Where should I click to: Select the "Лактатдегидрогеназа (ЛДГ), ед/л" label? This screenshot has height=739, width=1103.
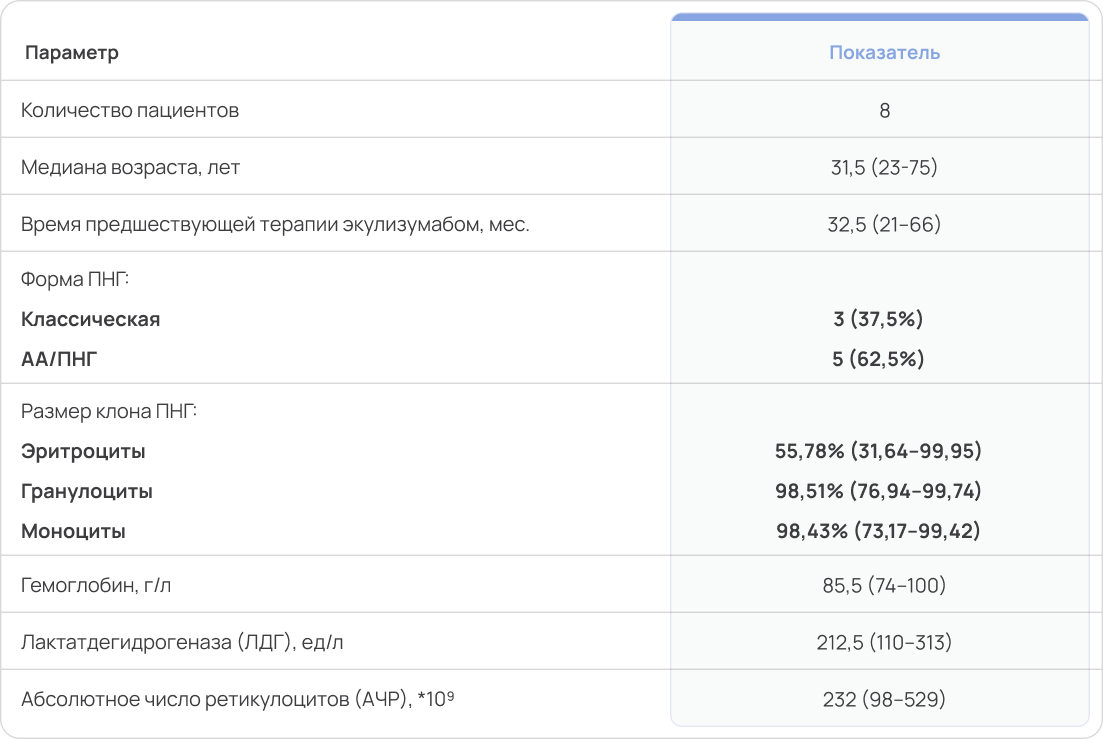[182, 642]
